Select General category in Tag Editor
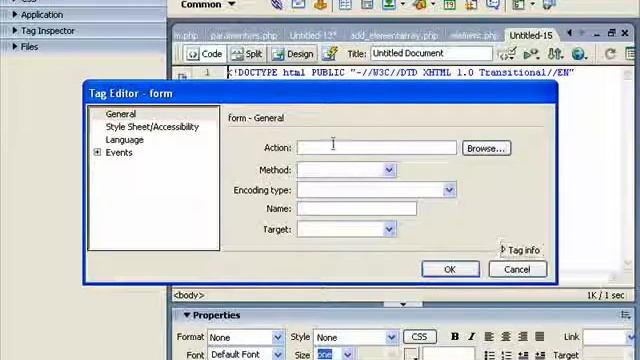Image resolution: width=640 pixels, height=360 pixels. click(x=121, y=114)
